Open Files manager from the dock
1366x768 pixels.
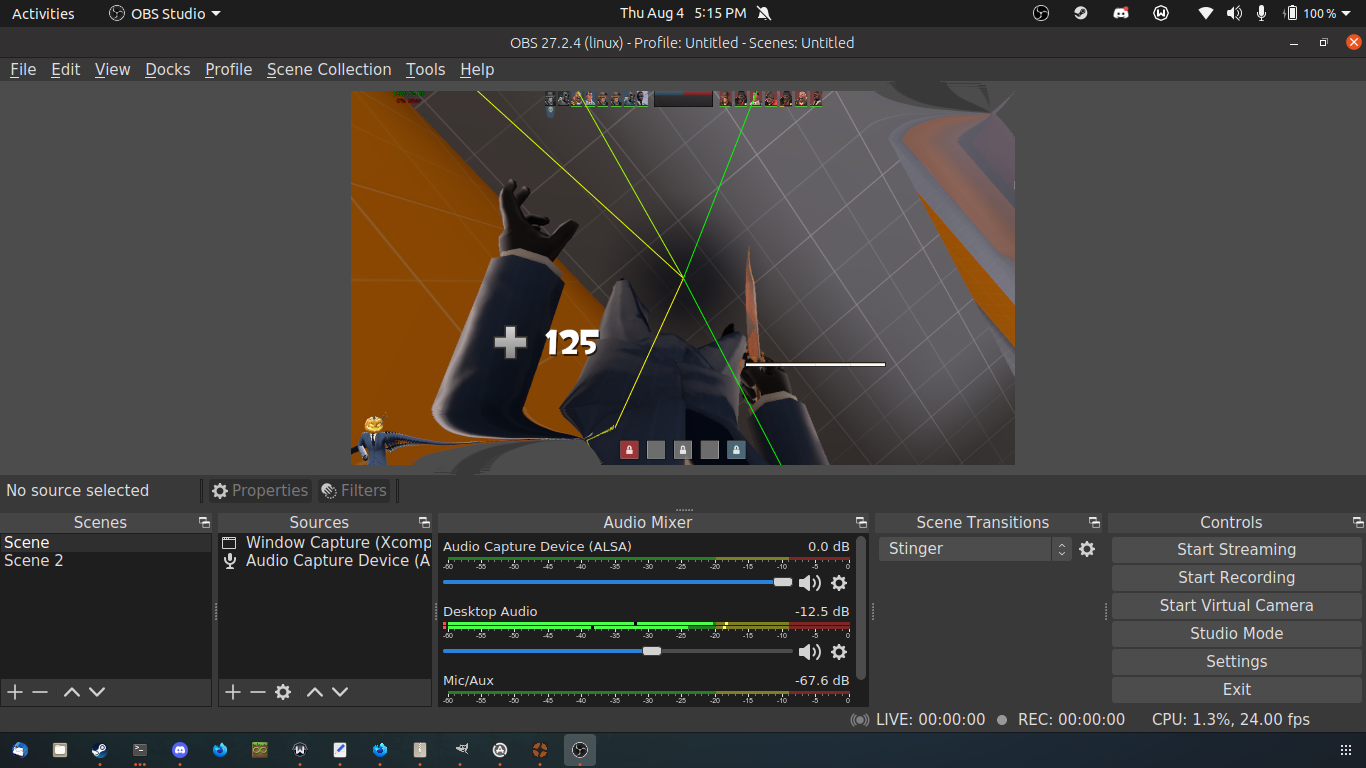(60, 750)
